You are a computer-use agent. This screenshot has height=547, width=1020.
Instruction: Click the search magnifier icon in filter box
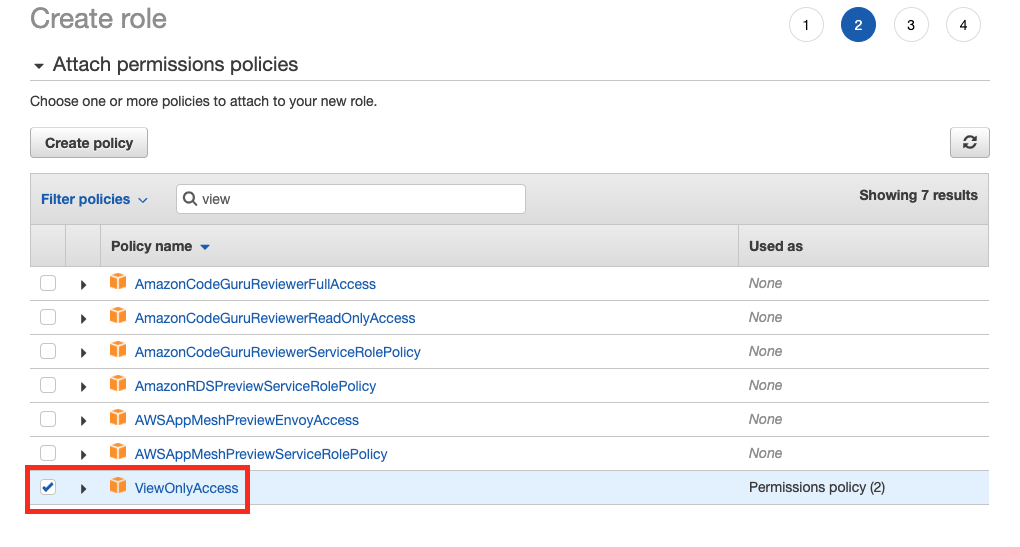(190, 198)
